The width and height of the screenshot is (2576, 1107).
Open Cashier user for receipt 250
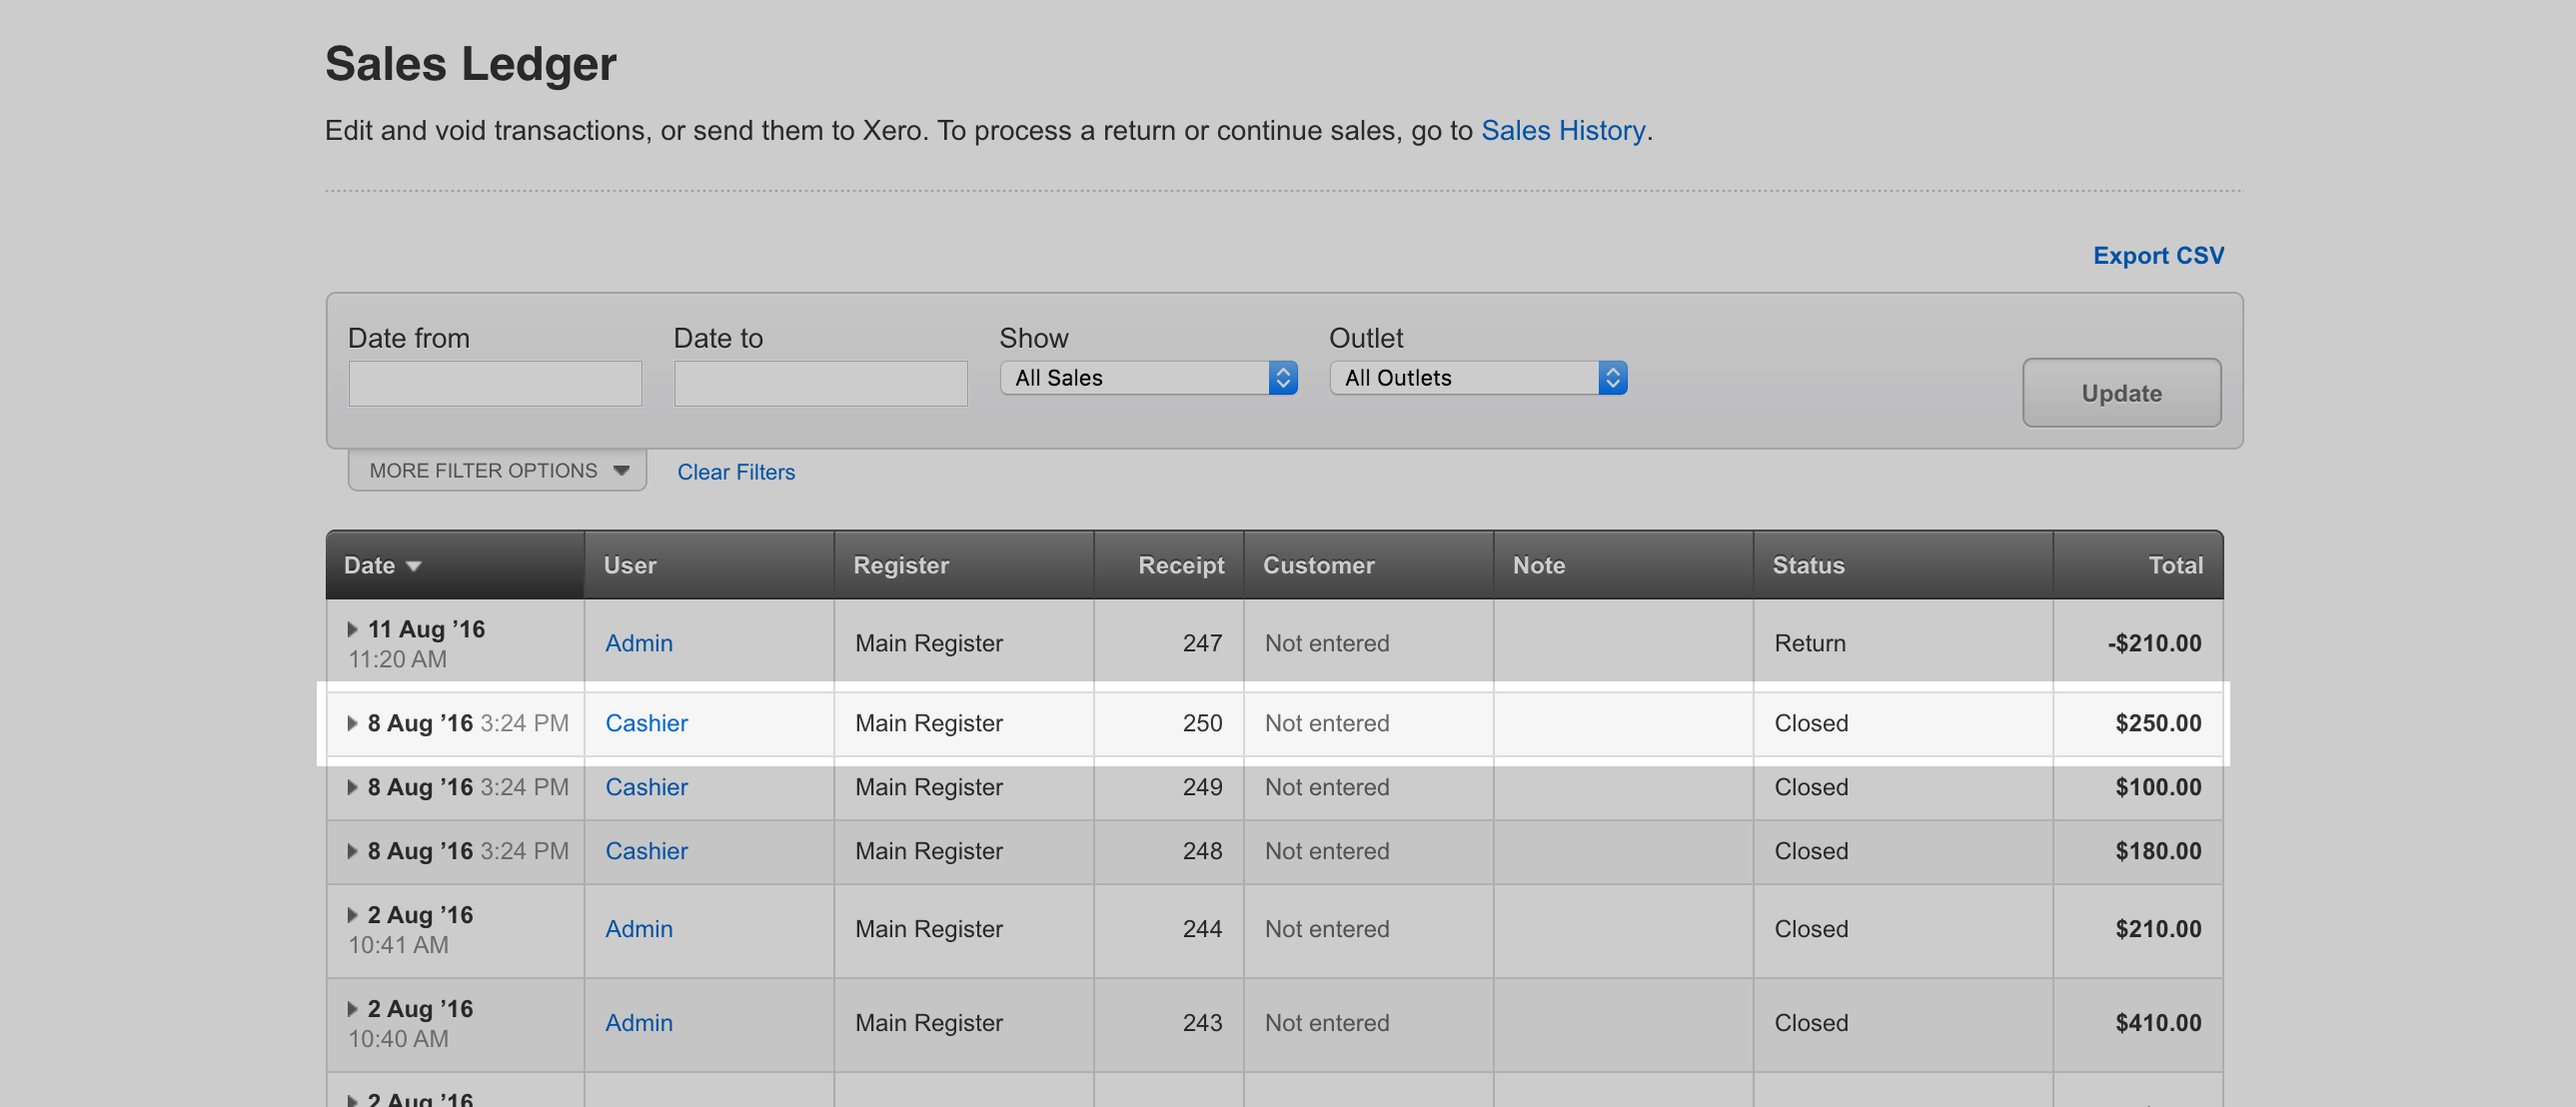pyautogui.click(x=646, y=723)
